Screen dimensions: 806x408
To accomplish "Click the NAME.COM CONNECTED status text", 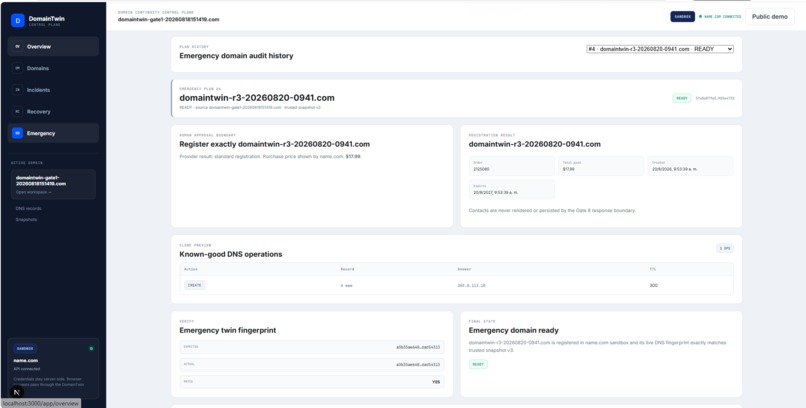I will pos(722,16).
